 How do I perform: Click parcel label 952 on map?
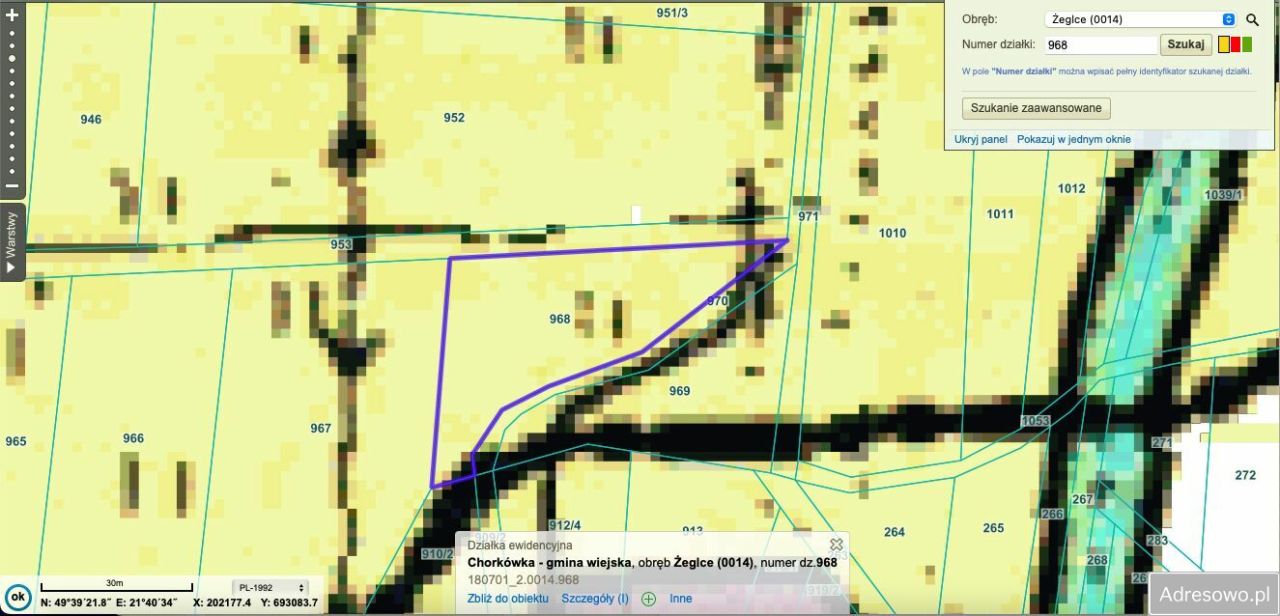(454, 117)
